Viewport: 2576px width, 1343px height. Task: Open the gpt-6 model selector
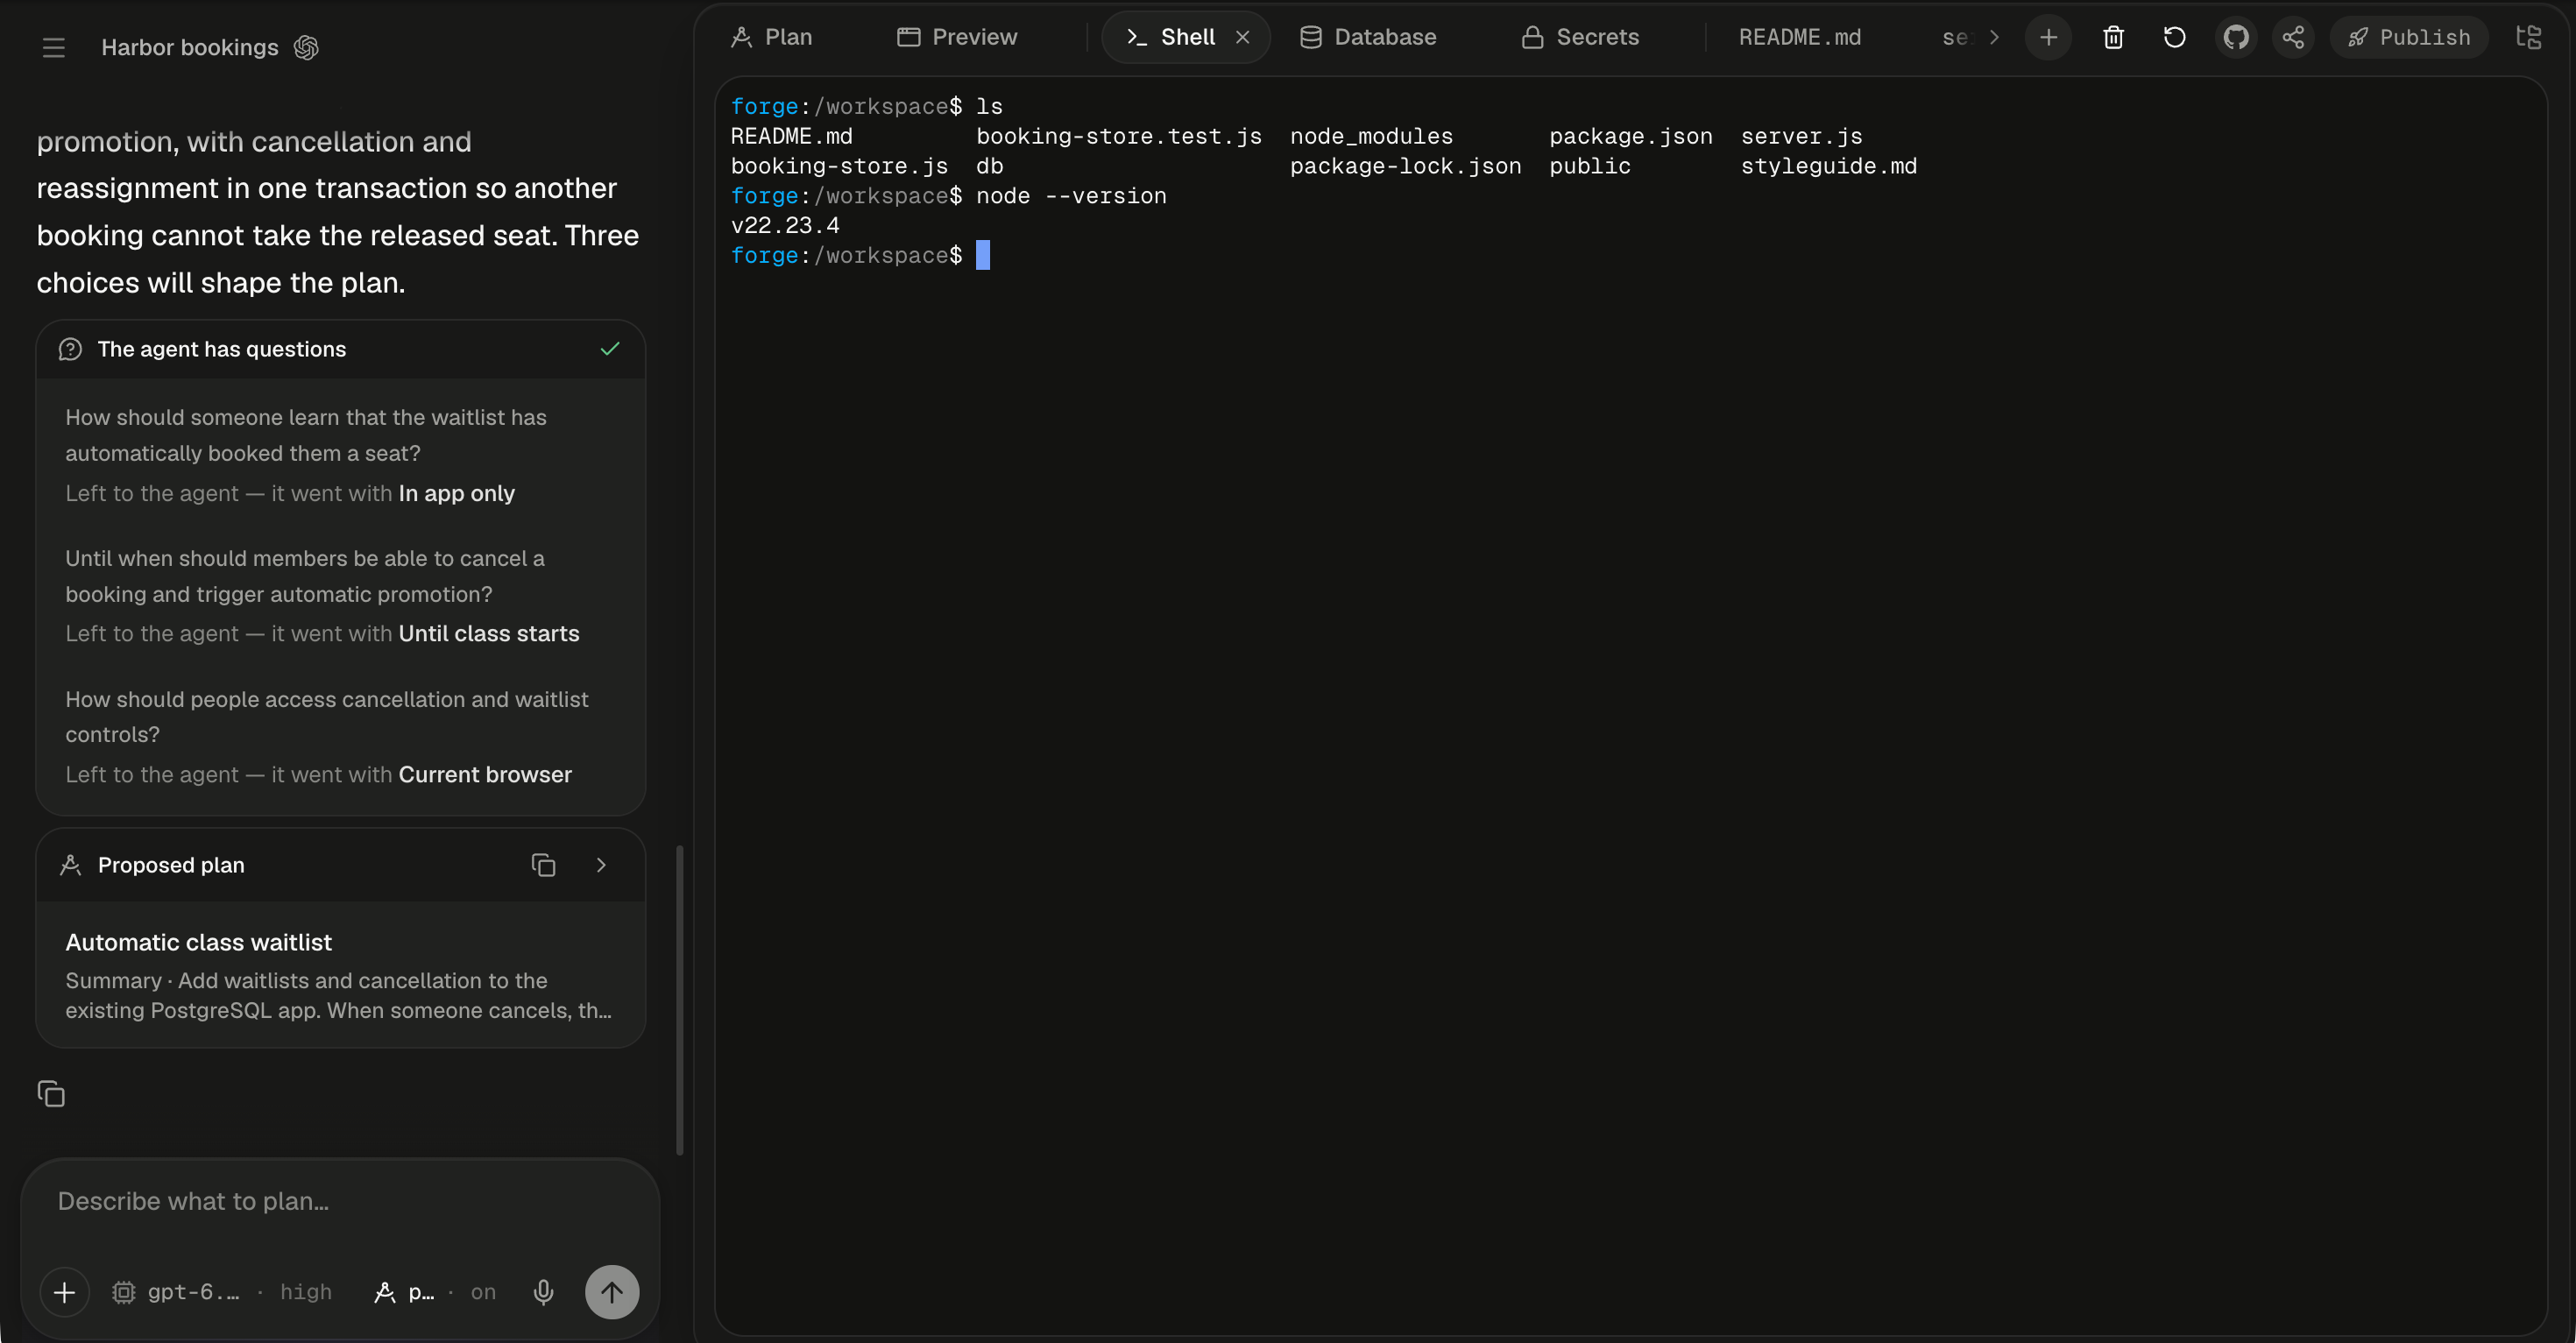pyautogui.click(x=177, y=1292)
